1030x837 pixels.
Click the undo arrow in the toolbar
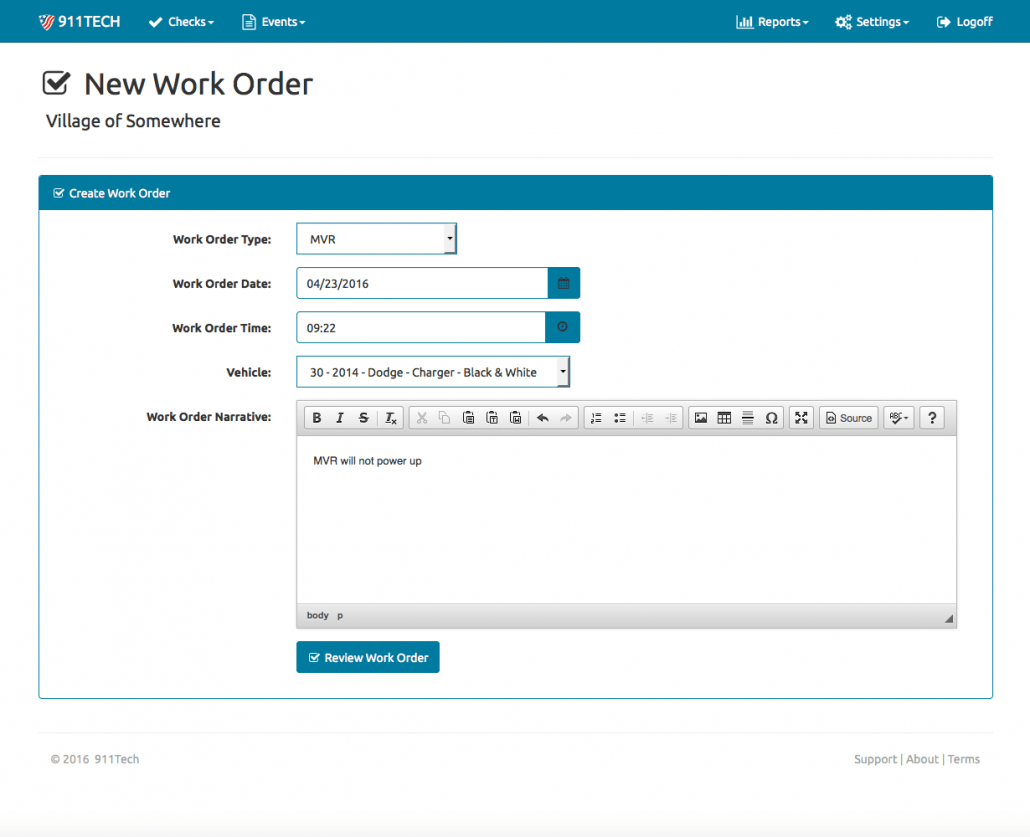(x=542, y=418)
